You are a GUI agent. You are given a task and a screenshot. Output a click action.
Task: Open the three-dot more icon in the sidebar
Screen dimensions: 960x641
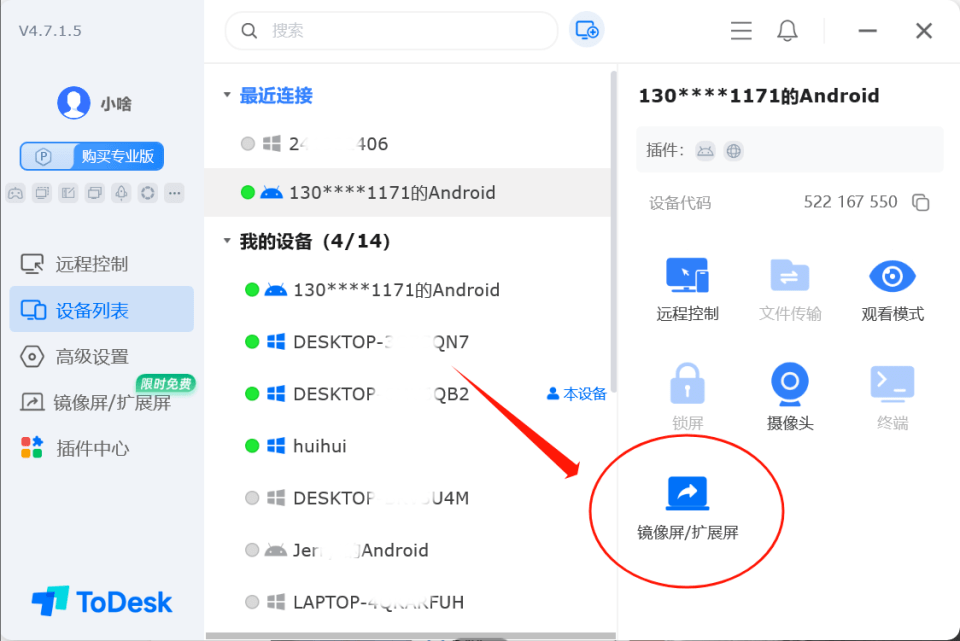coord(174,193)
